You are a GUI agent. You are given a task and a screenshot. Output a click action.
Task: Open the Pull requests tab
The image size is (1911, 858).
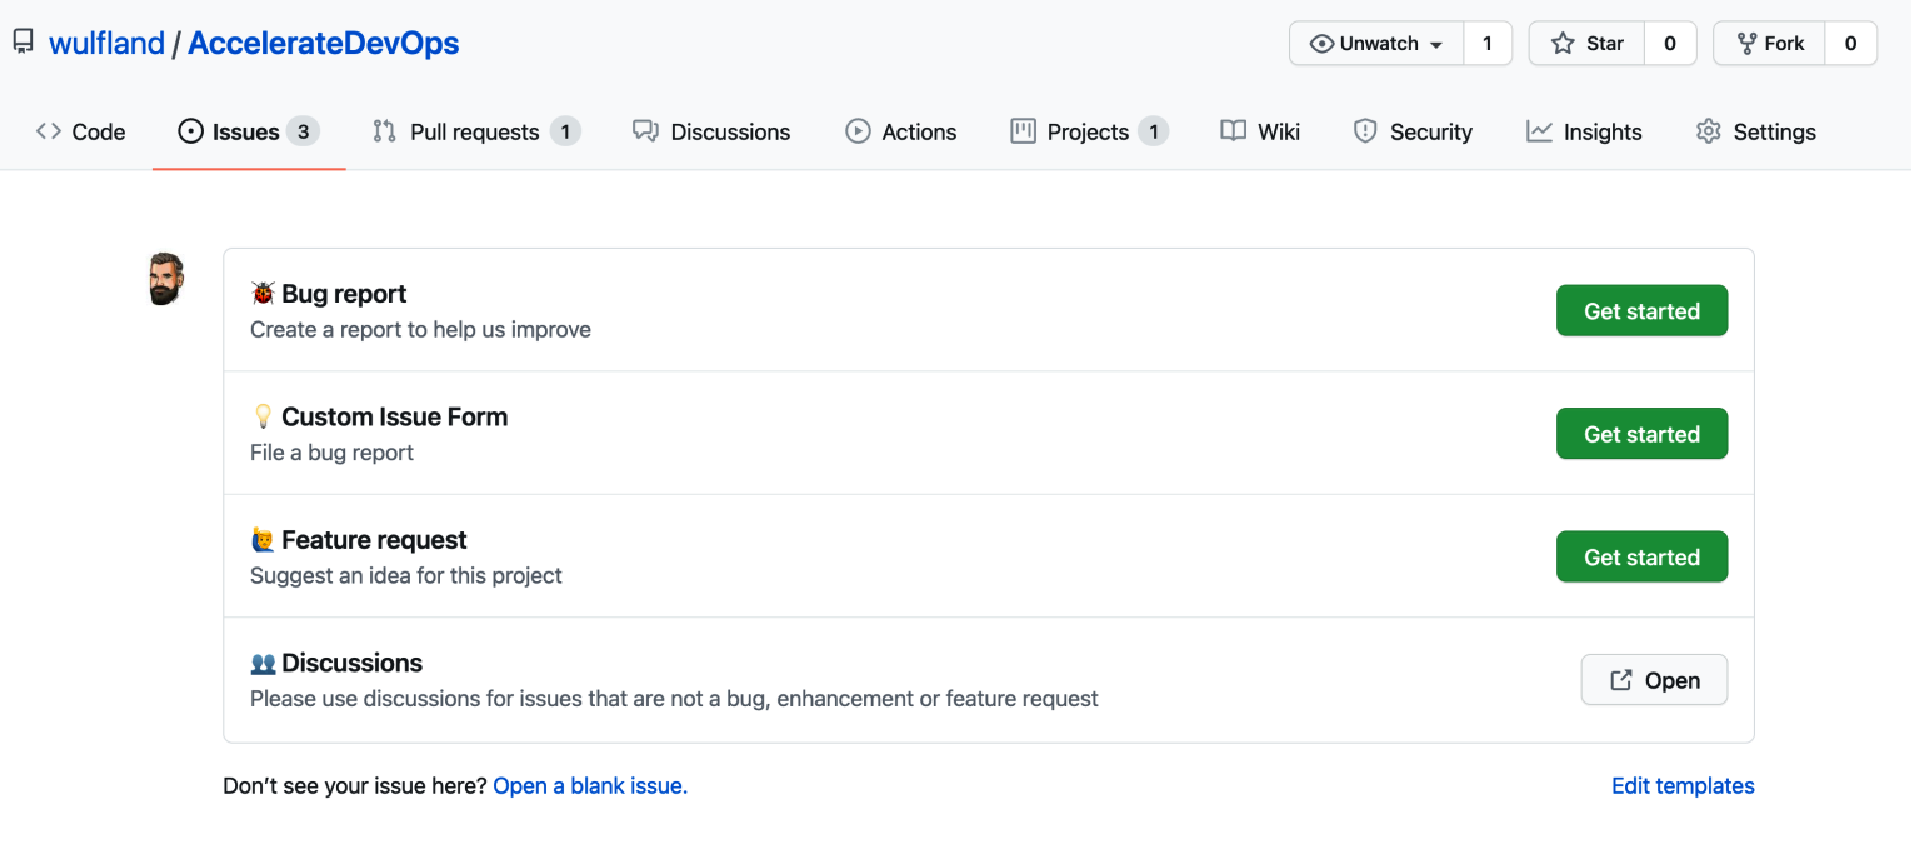tap(476, 132)
